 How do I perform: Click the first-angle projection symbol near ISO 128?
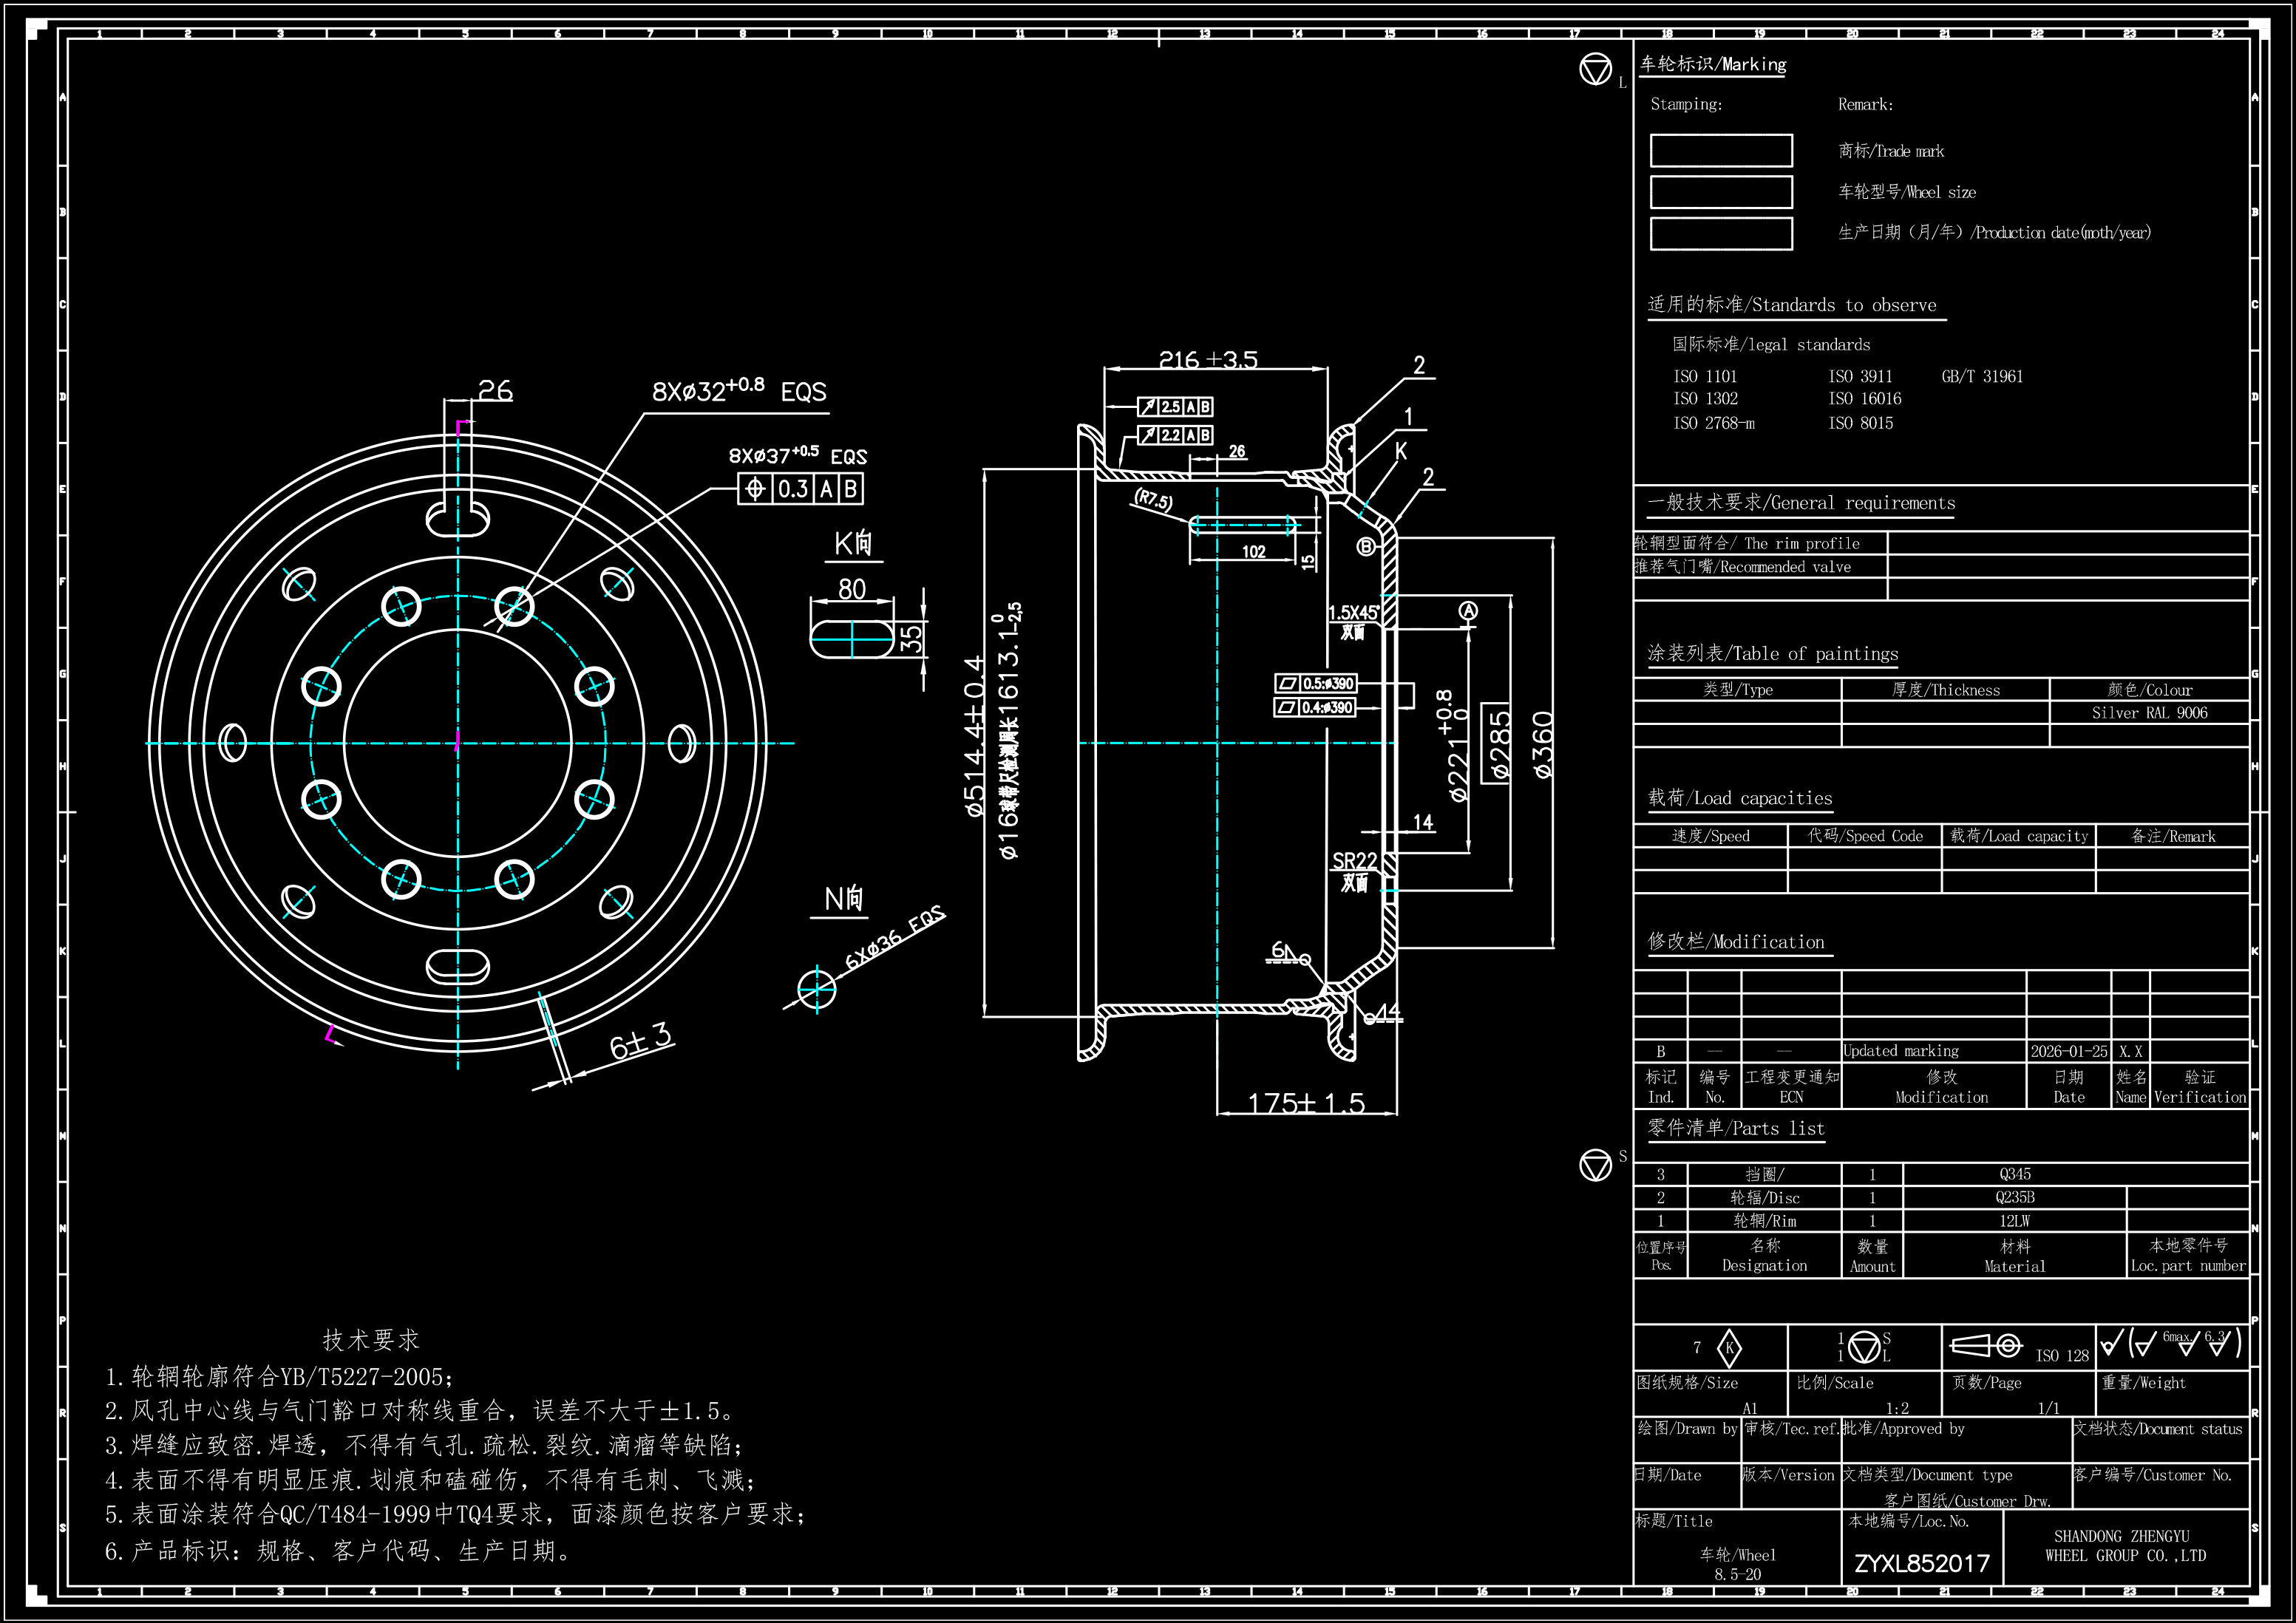[1986, 1346]
